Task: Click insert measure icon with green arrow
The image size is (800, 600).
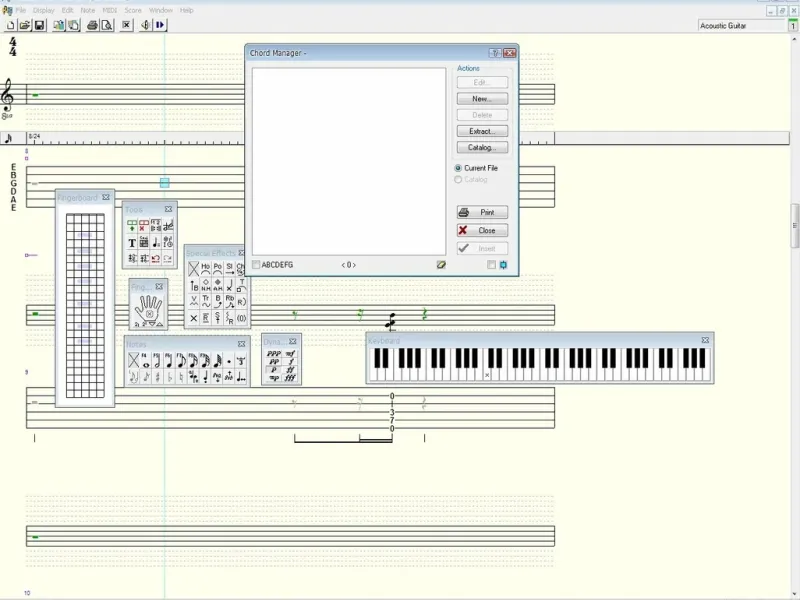Action: 132,226
